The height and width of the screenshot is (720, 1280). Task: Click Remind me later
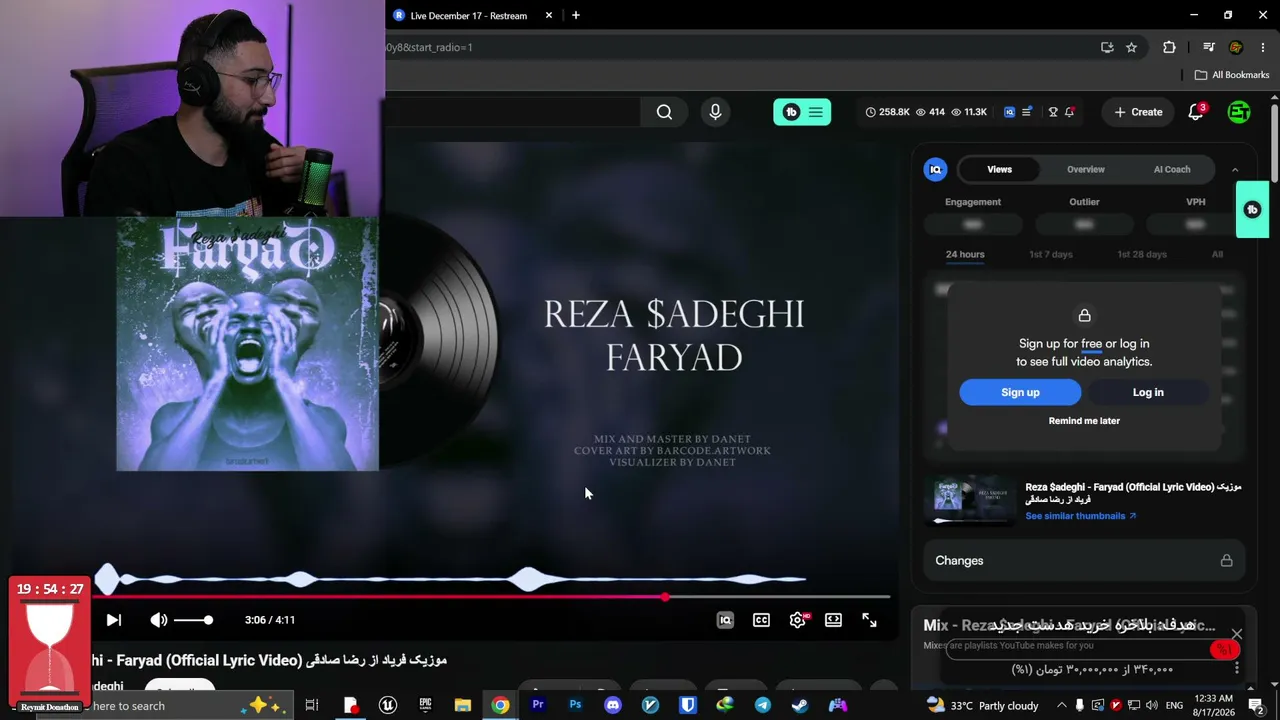(1084, 421)
